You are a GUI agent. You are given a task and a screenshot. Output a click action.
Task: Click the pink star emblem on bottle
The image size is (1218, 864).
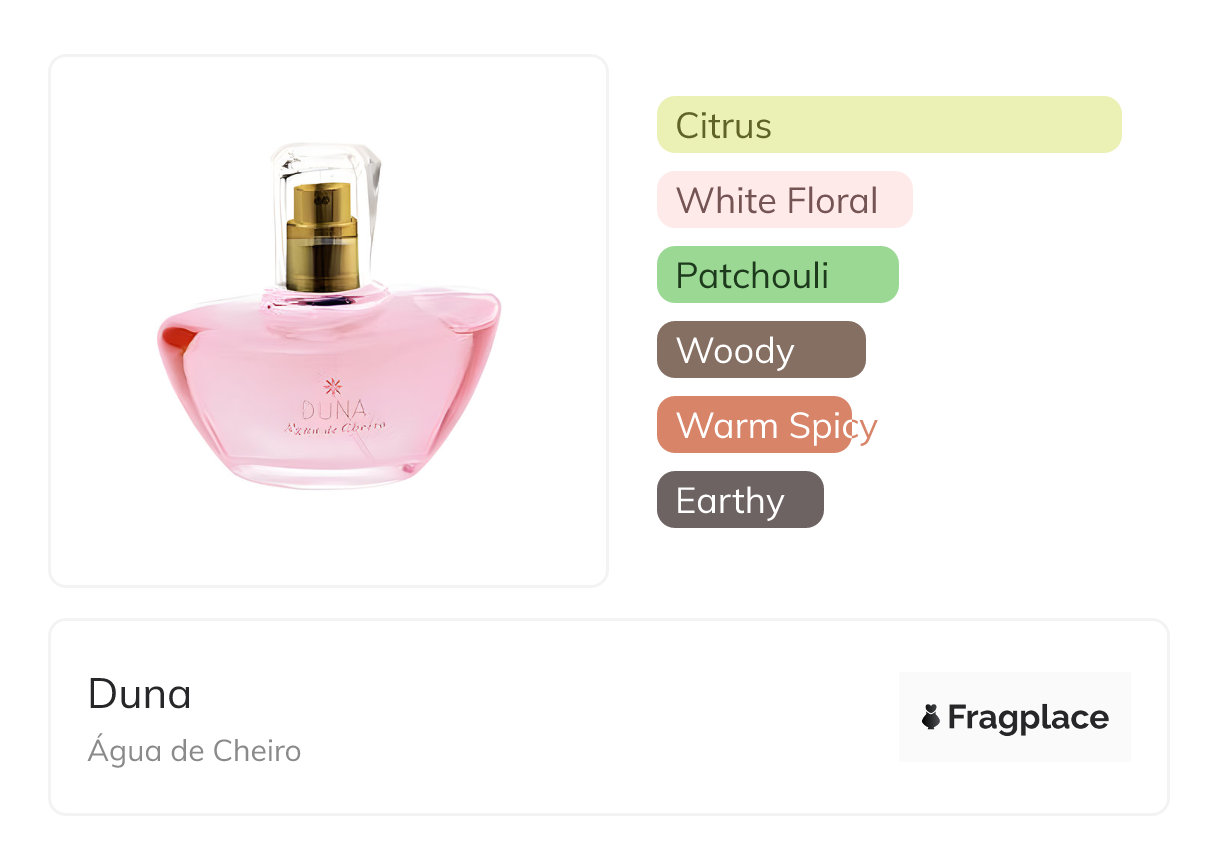(x=333, y=387)
